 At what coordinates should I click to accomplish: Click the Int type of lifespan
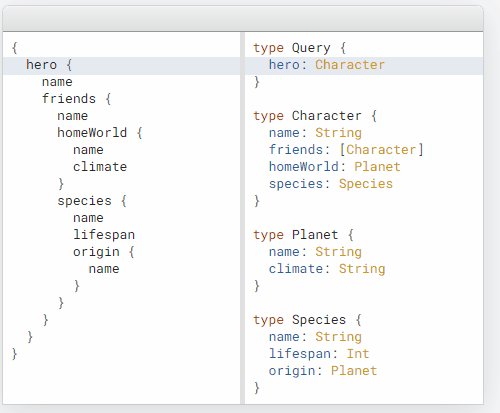point(358,354)
